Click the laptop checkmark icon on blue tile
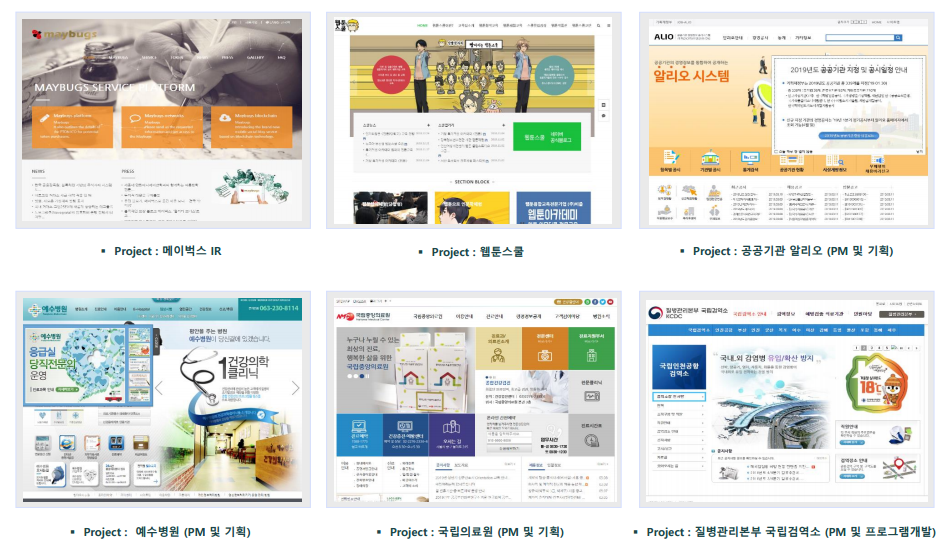This screenshot has width=951, height=556. coord(359,427)
